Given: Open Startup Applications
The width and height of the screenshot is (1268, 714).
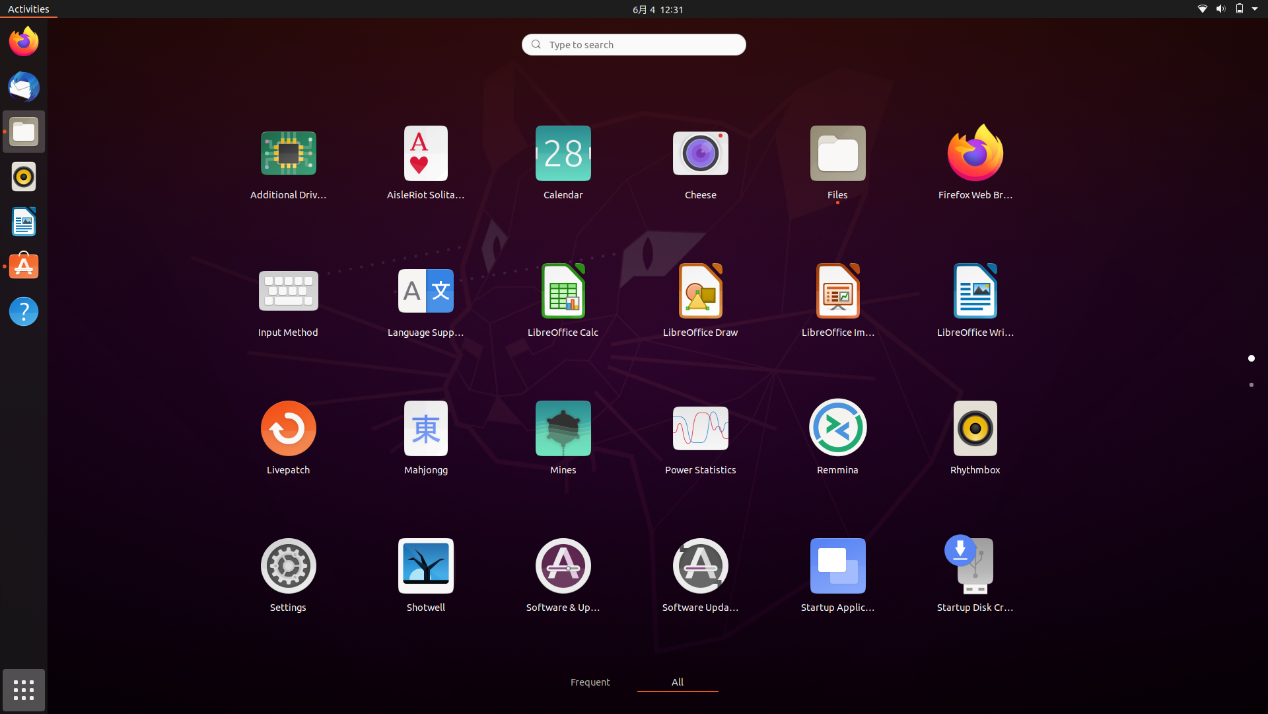Looking at the screenshot, I should (838, 566).
